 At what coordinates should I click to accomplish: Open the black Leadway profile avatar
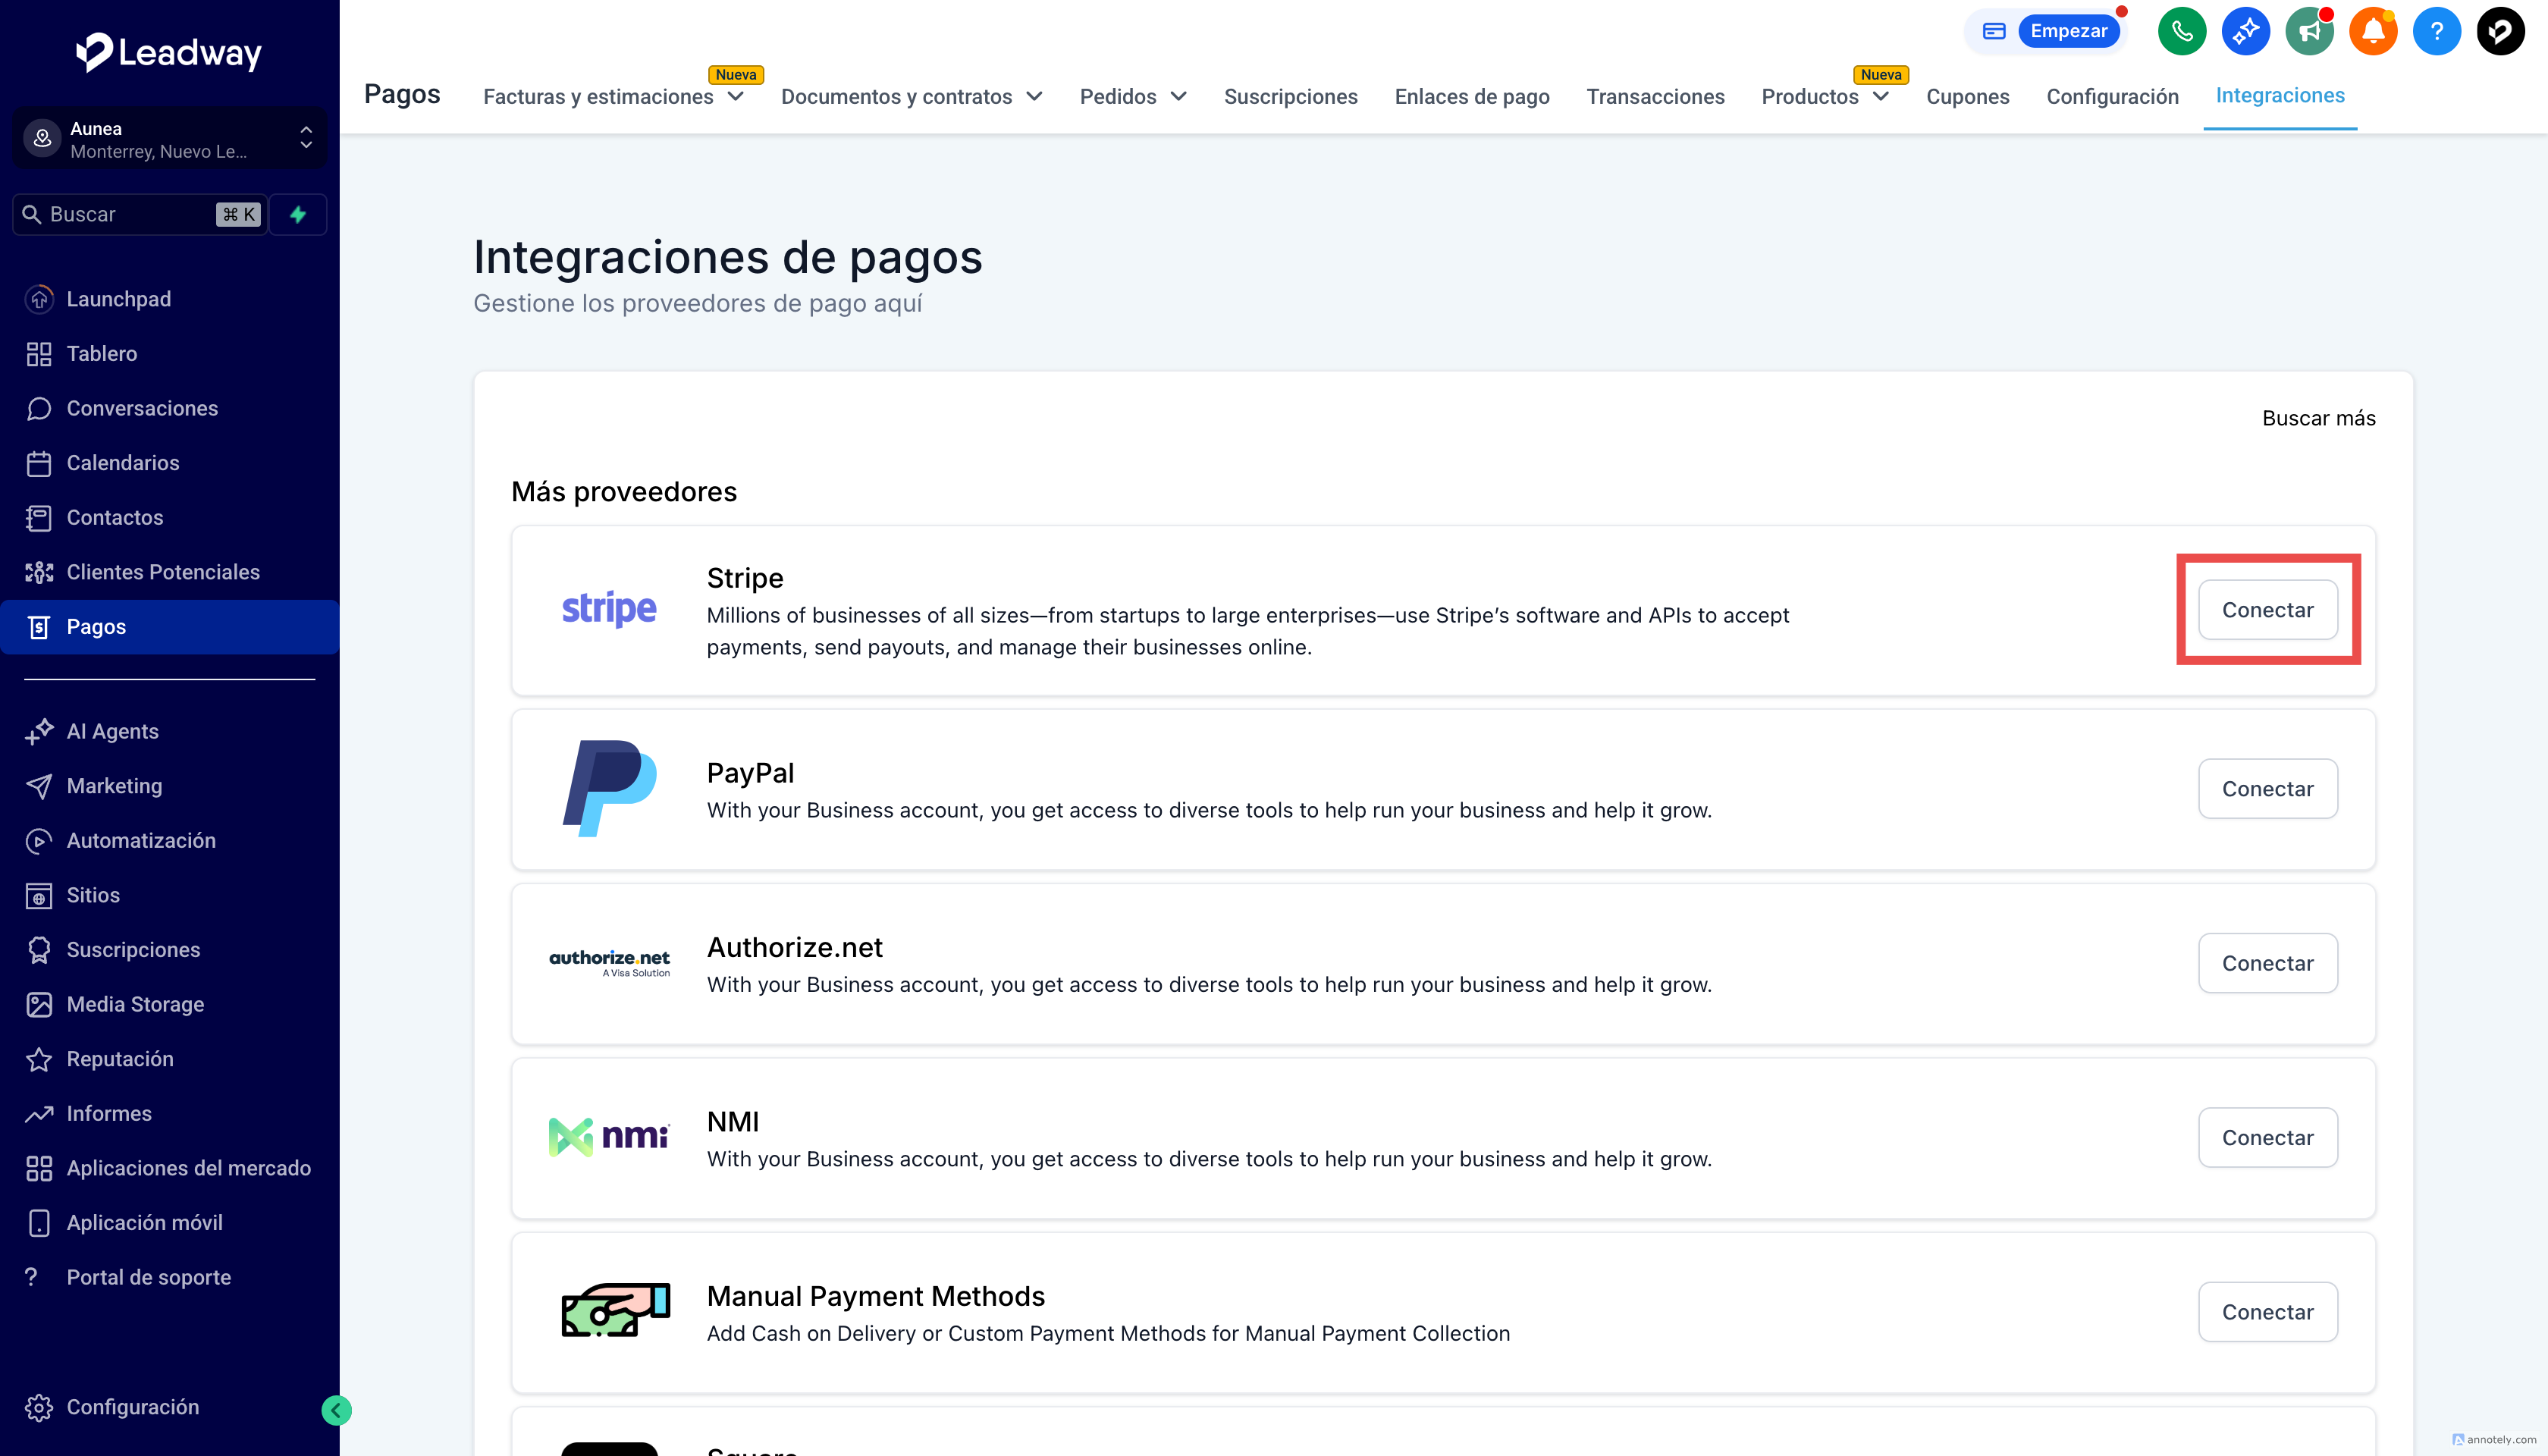pyautogui.click(x=2500, y=31)
